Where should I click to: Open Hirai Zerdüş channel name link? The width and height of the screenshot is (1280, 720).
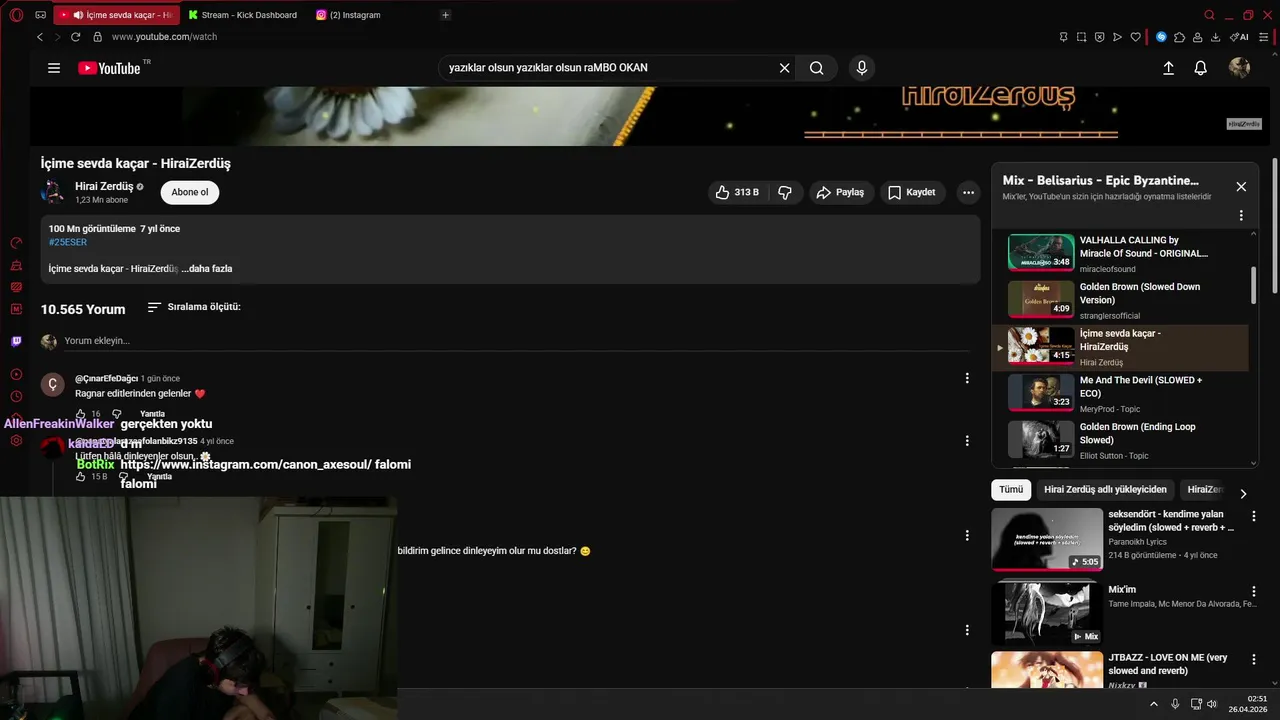click(x=104, y=186)
